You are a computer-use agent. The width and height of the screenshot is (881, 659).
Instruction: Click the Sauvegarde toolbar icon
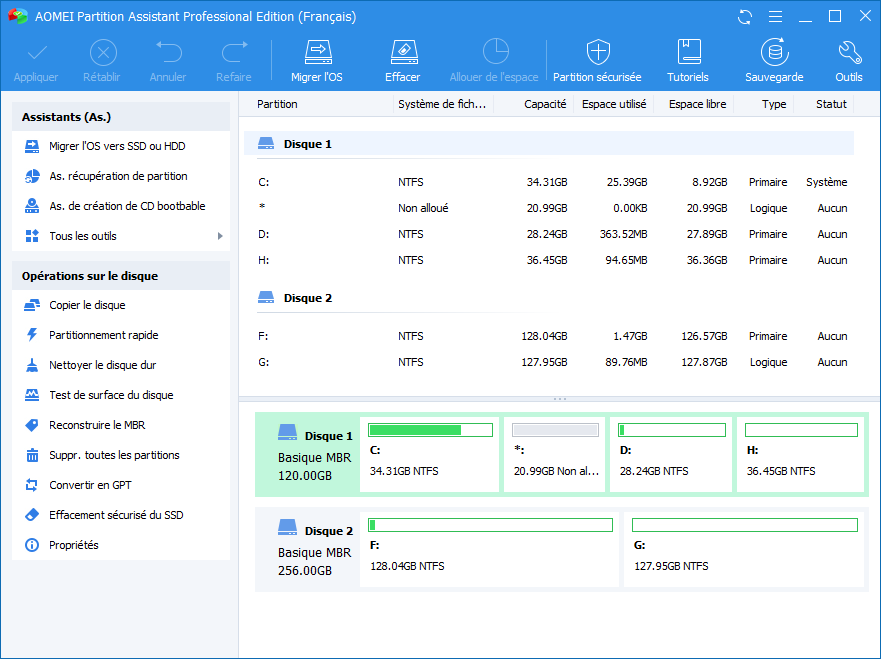[773, 52]
